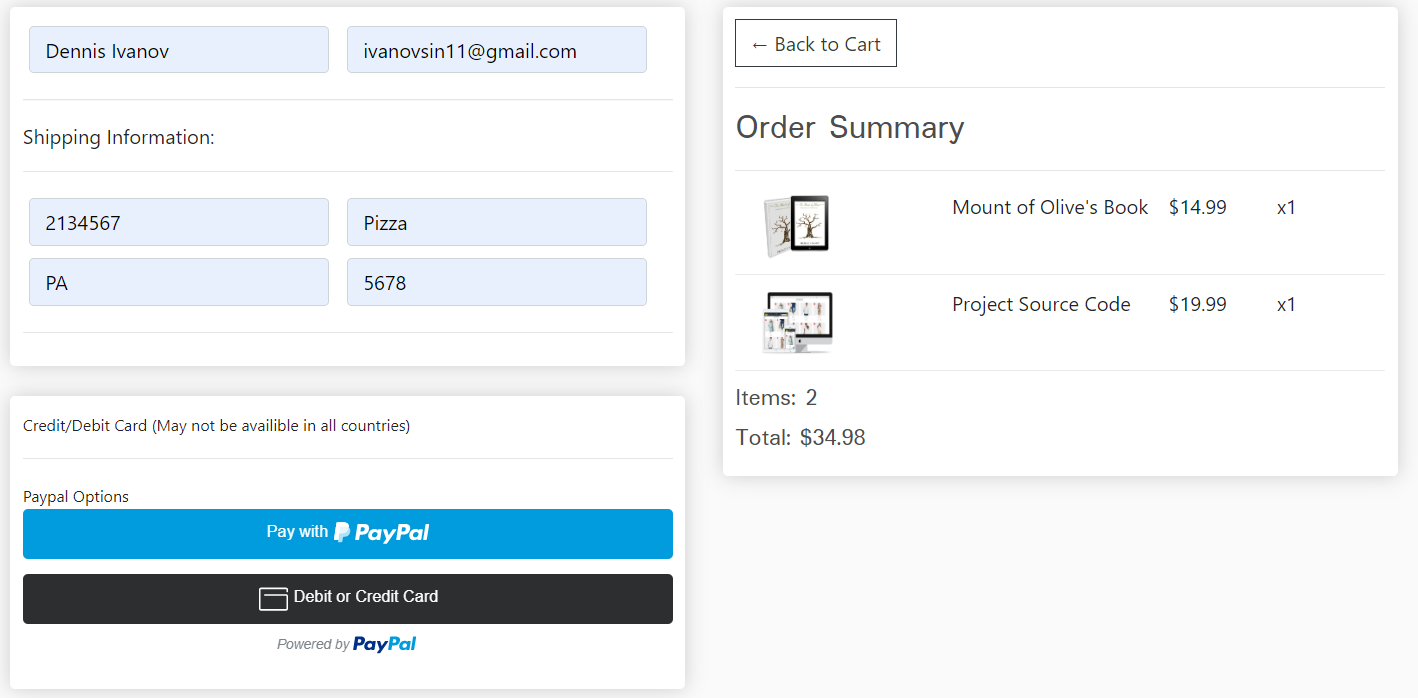
Task: Open the Project Source Code thumbnail
Action: [797, 322]
